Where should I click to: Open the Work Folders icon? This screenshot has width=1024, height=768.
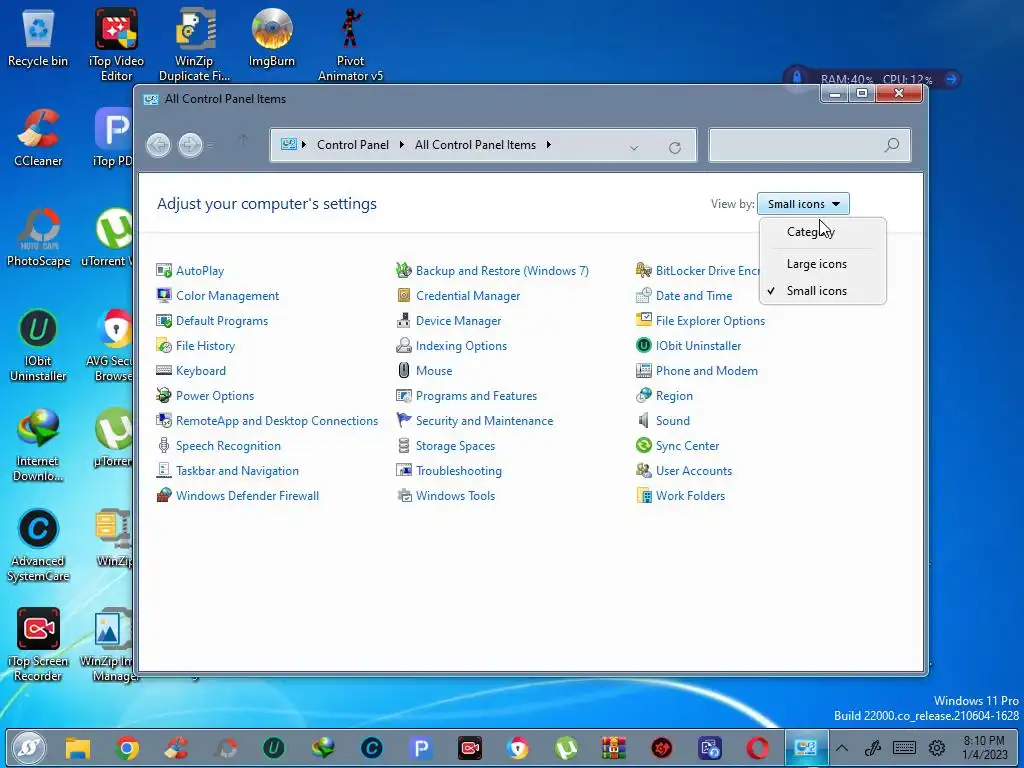click(643, 496)
